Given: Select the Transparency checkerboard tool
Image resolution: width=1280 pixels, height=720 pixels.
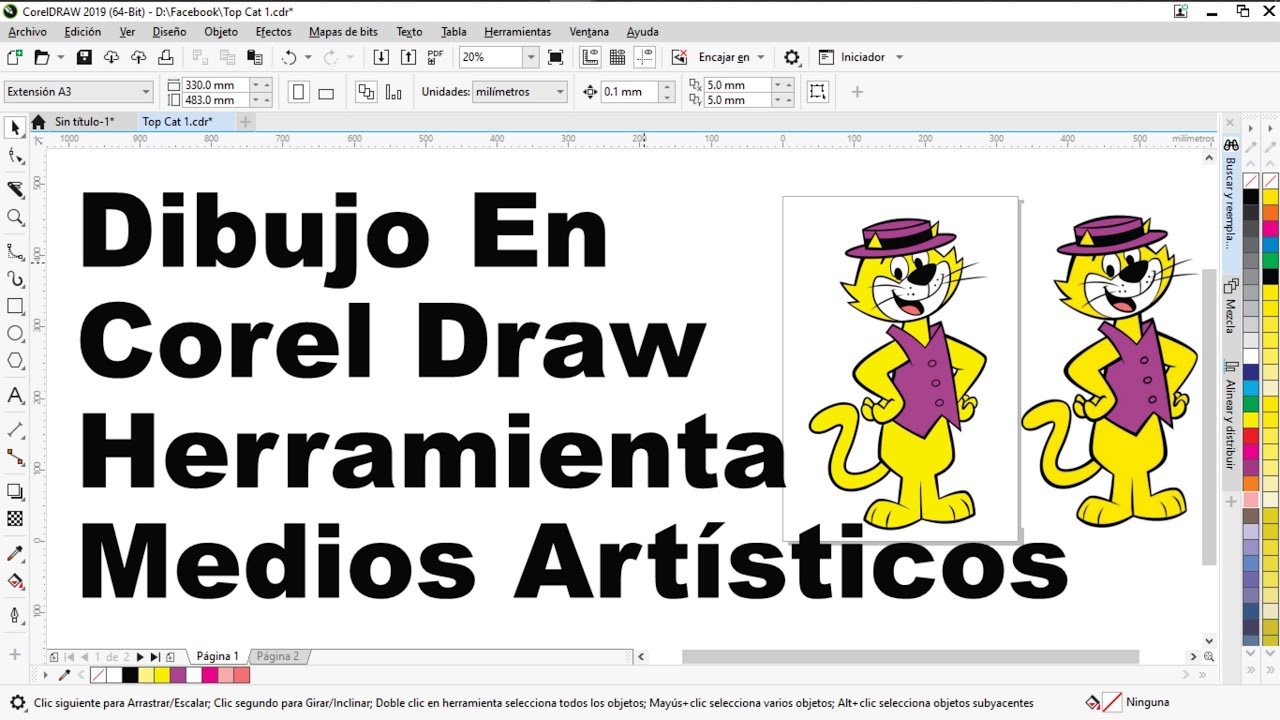Looking at the screenshot, I should pyautogui.click(x=15, y=519).
